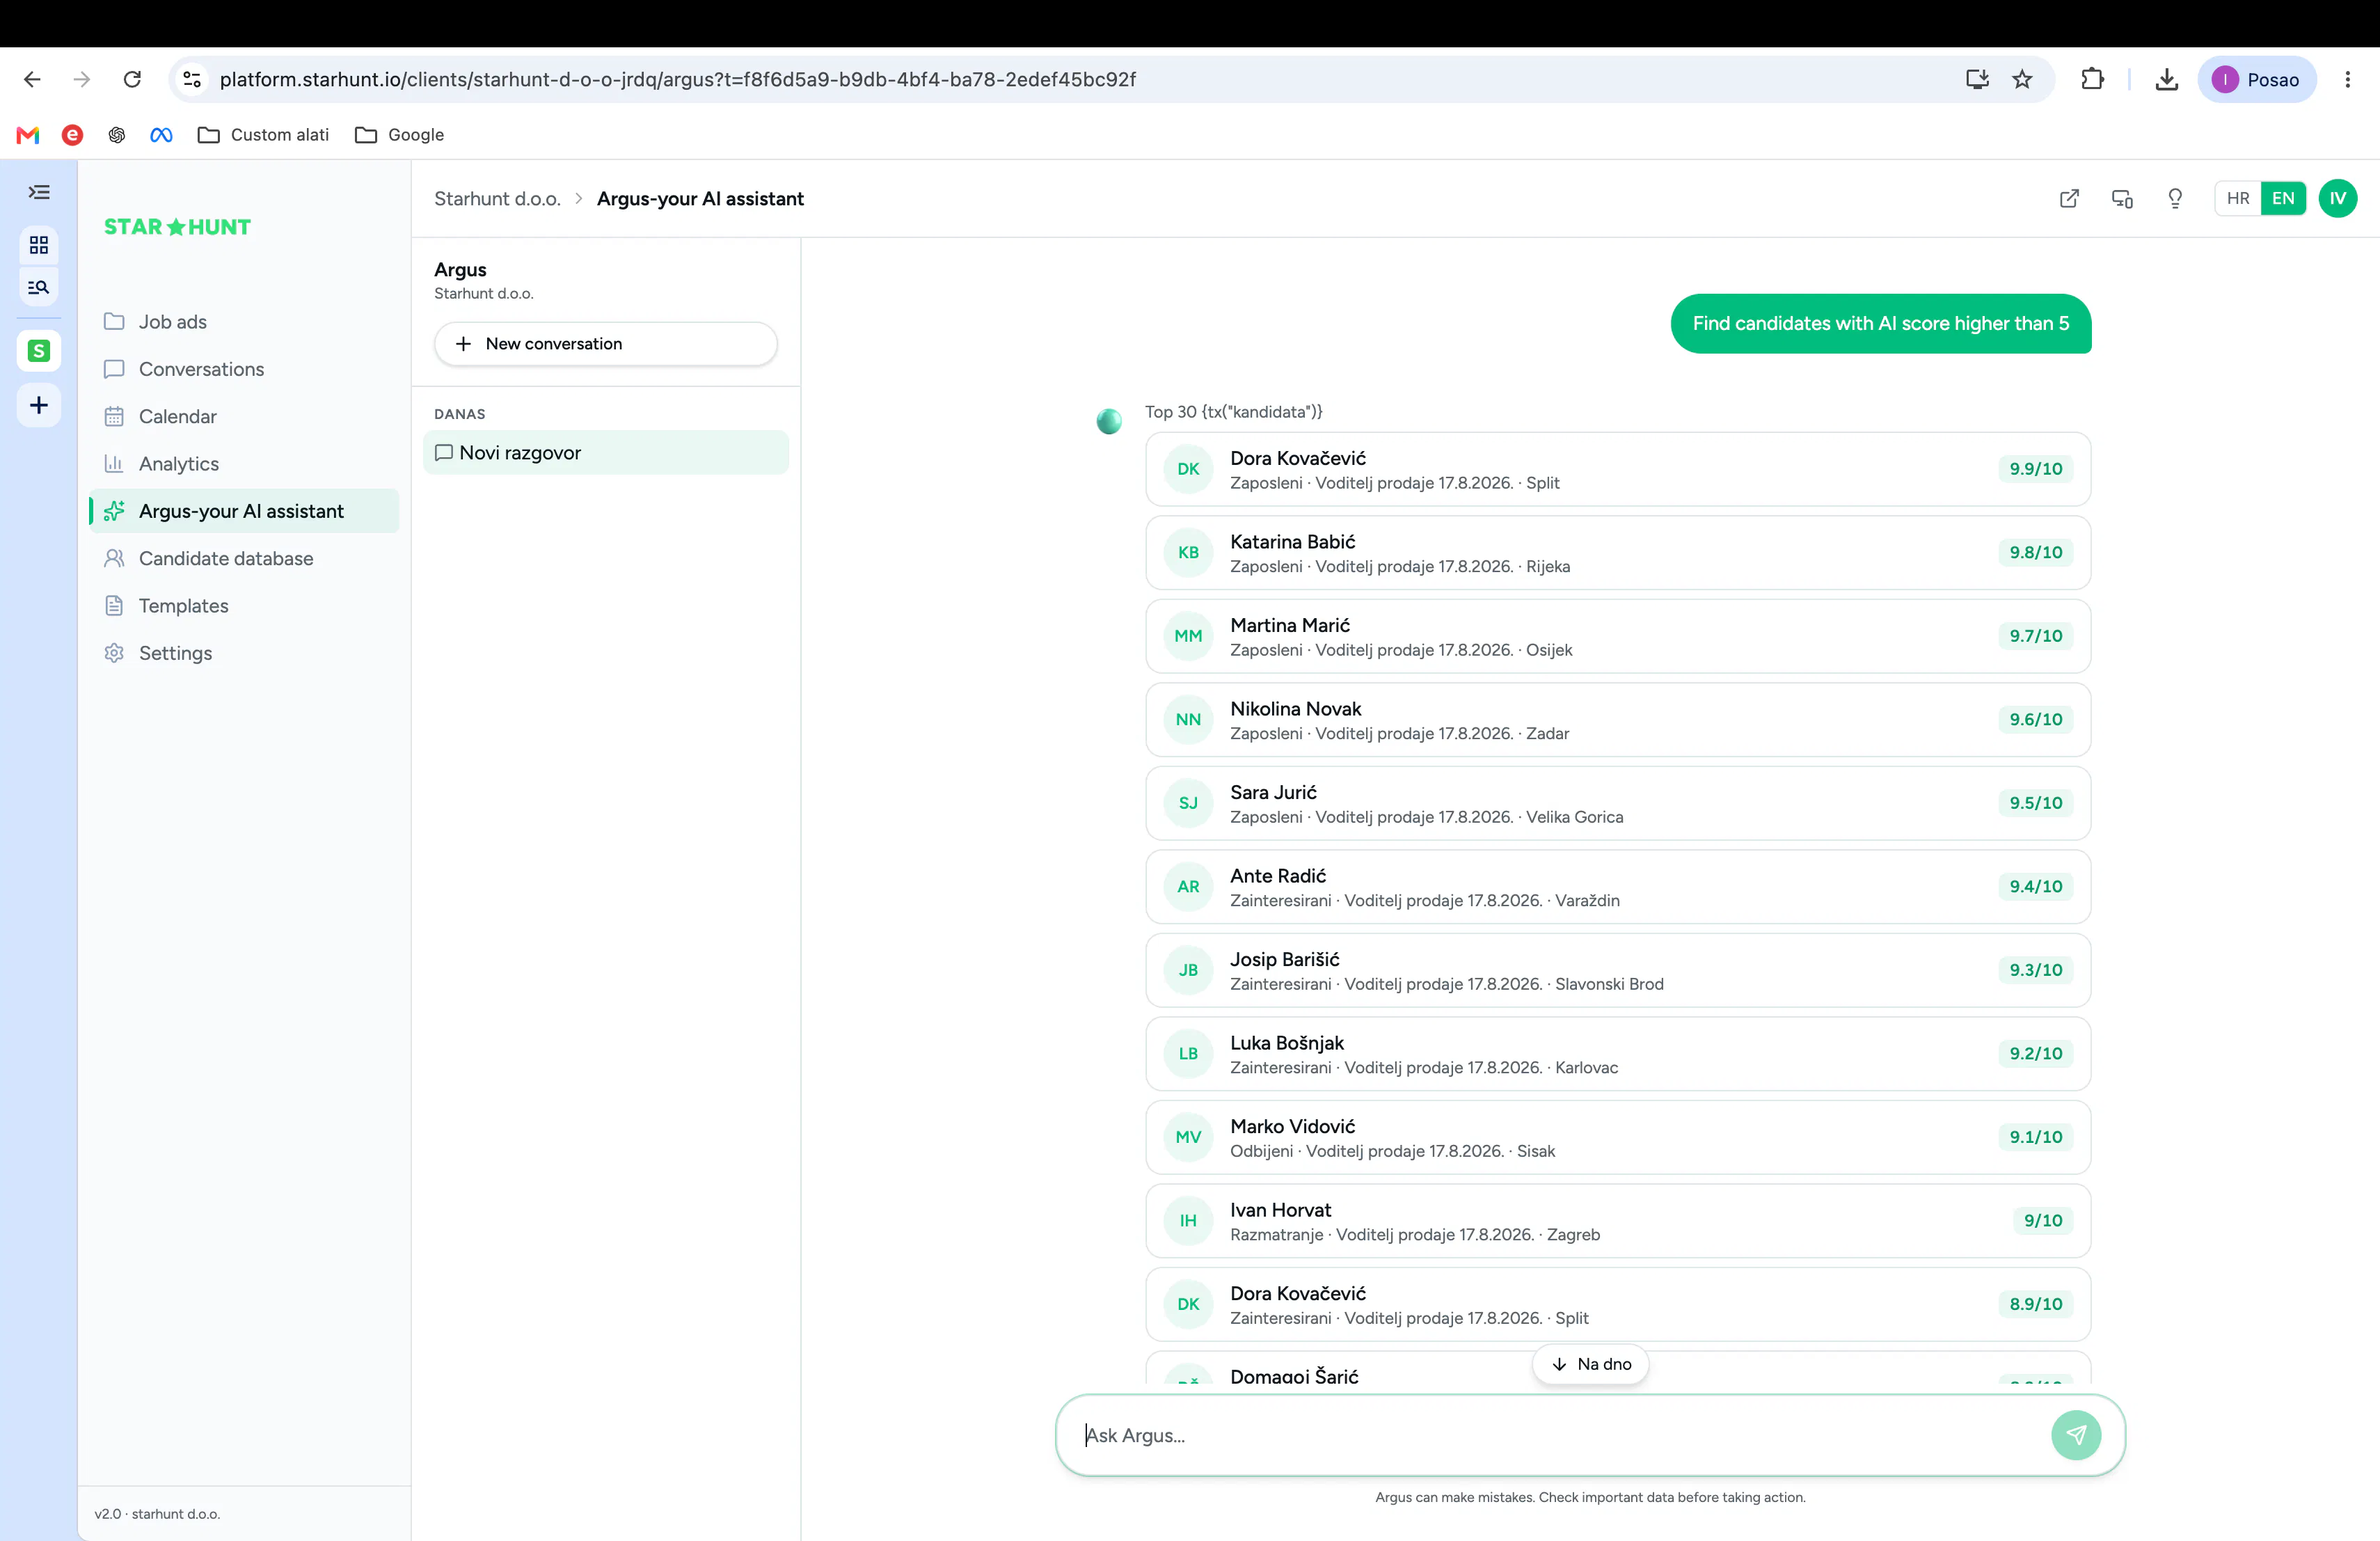Collapse the sidebar with the menu-fold icon

pos(39,192)
